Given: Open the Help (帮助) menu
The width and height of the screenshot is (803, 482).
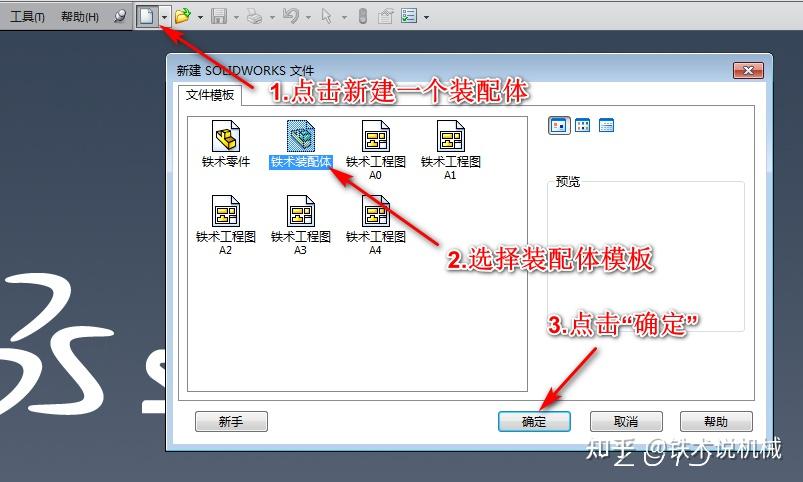Looking at the screenshot, I should click(x=79, y=17).
